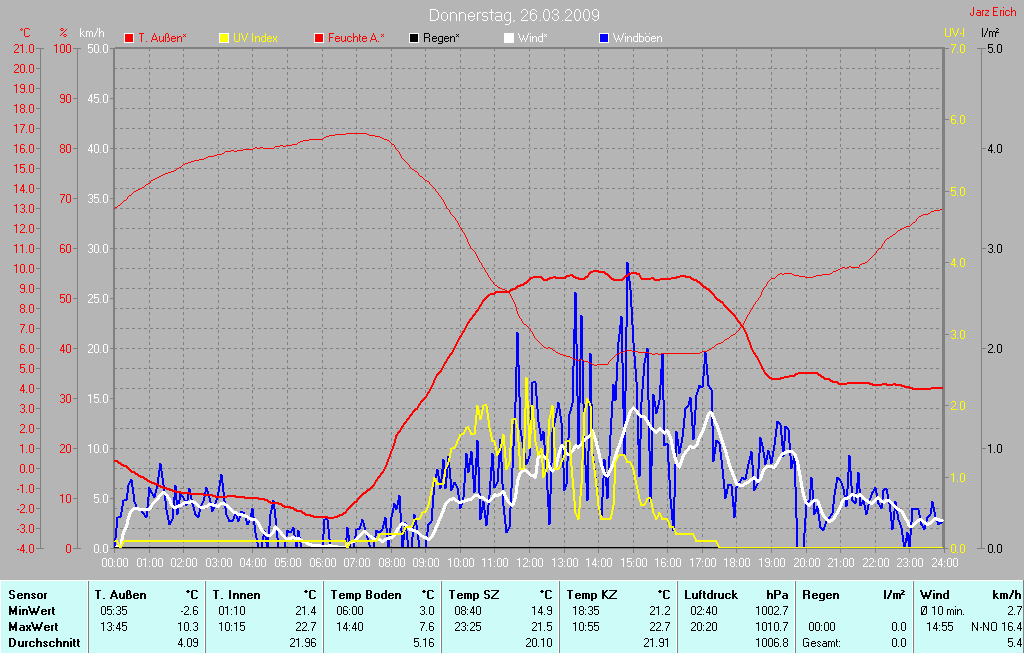Click the Ø 10 min. wind label

[942, 611]
